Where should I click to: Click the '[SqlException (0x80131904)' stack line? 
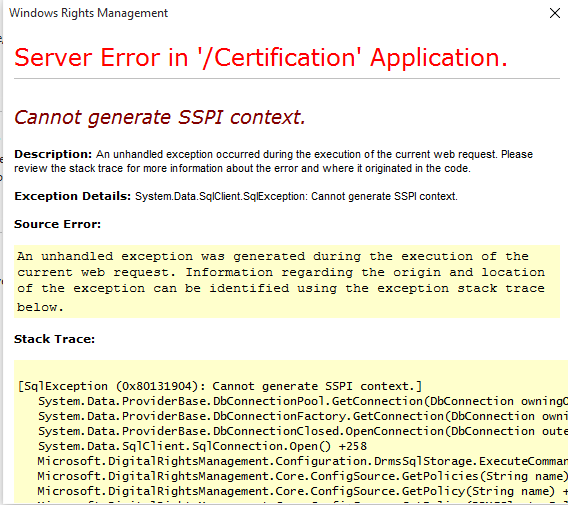(x=220, y=386)
